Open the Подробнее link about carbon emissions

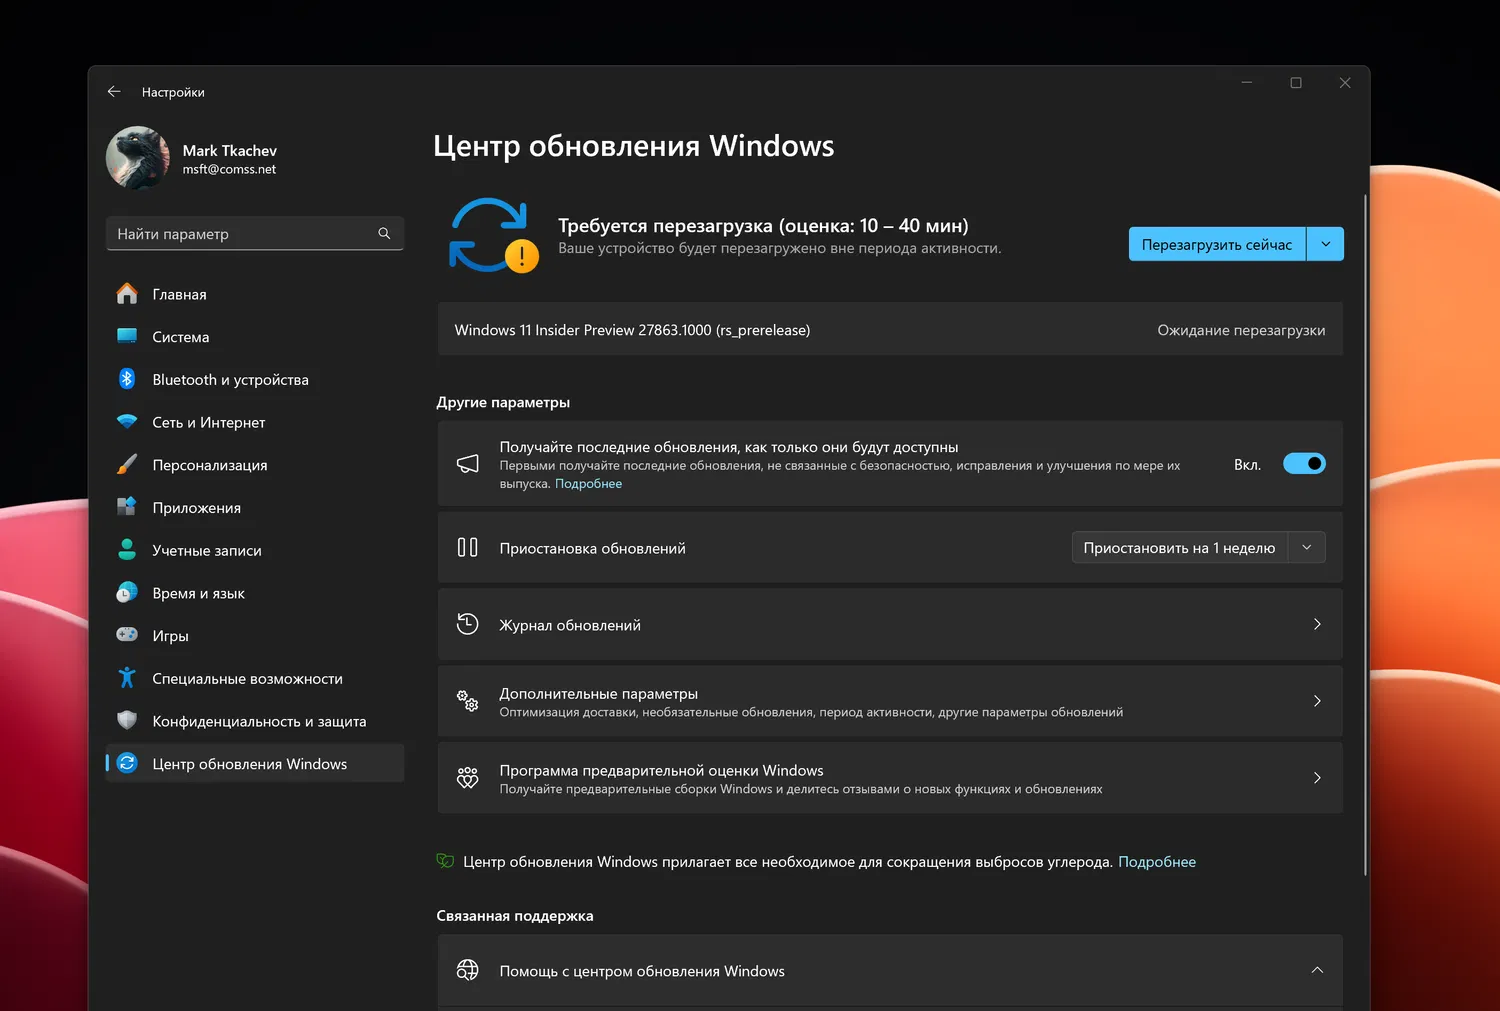tap(1157, 861)
